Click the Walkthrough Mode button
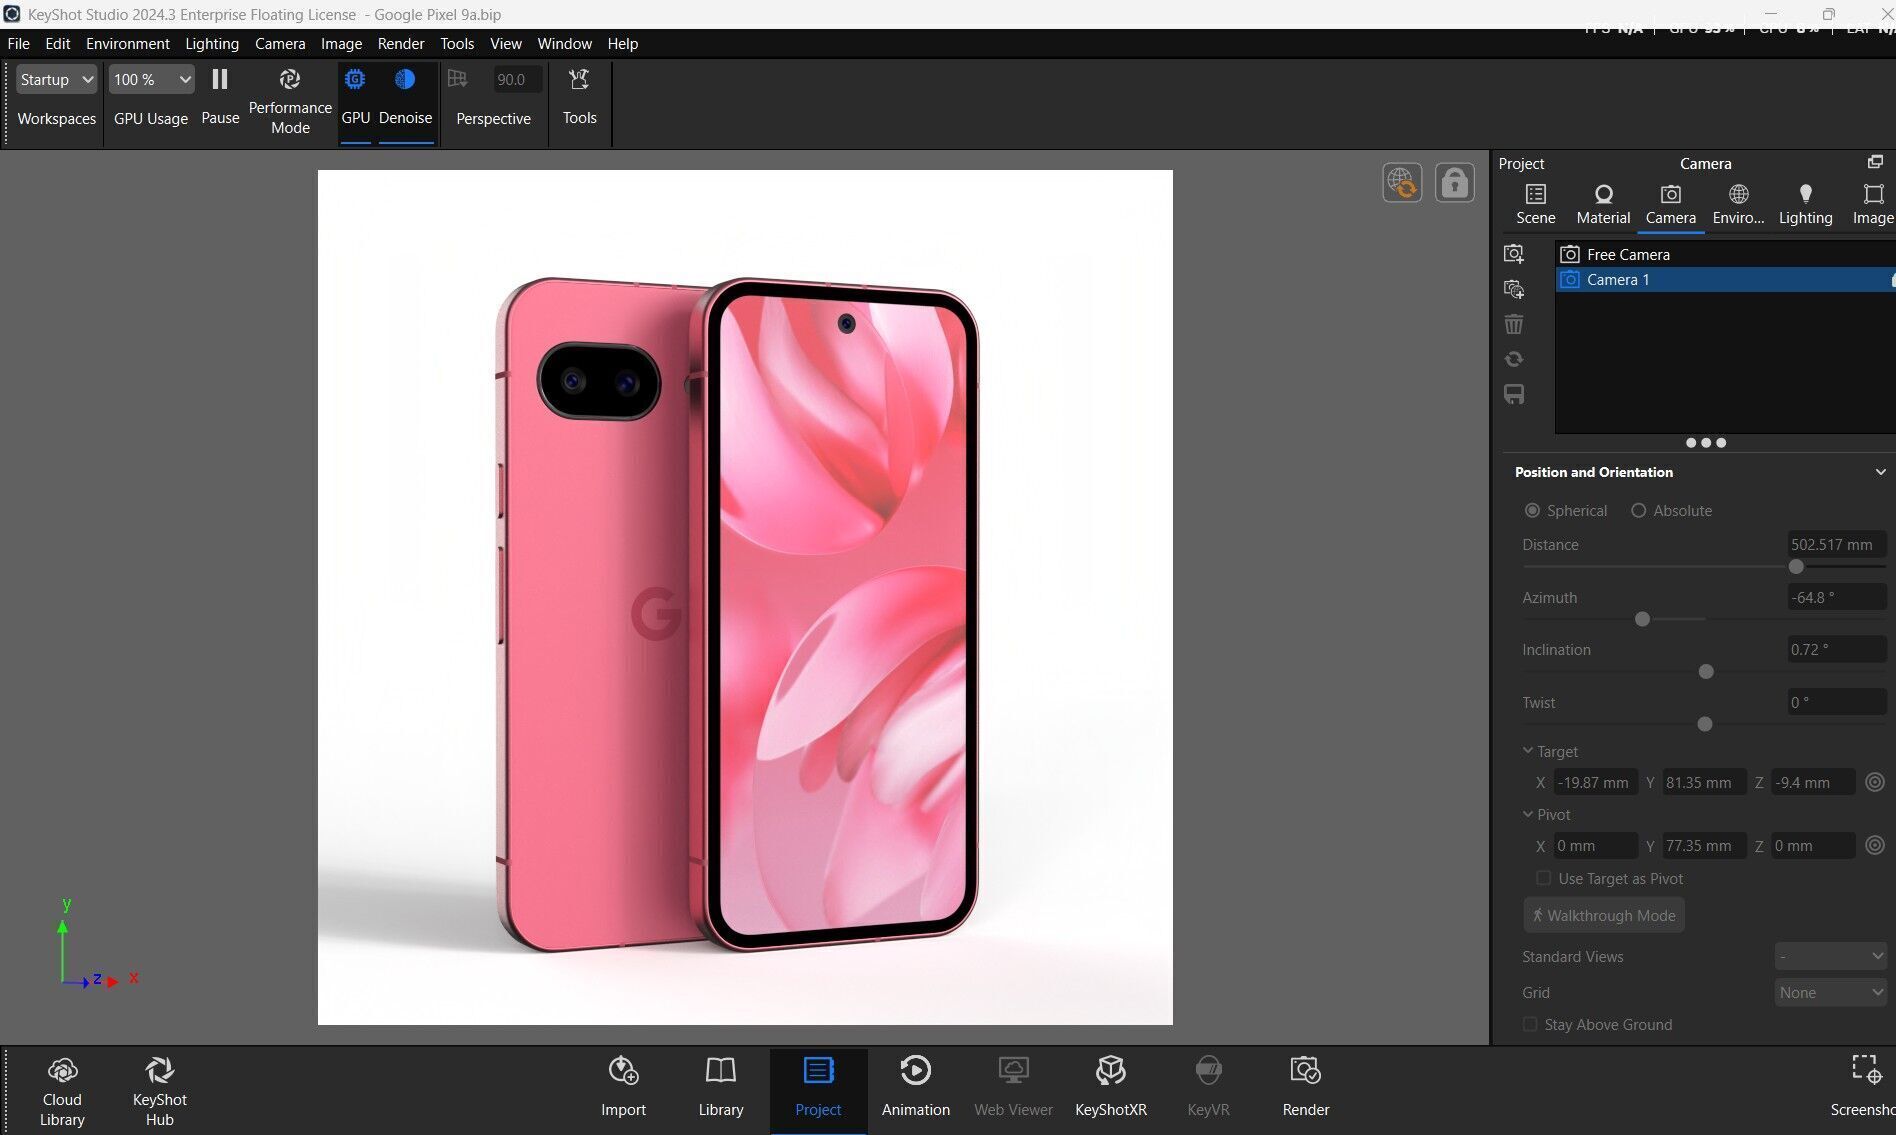The height and width of the screenshot is (1135, 1896). coord(1604,915)
